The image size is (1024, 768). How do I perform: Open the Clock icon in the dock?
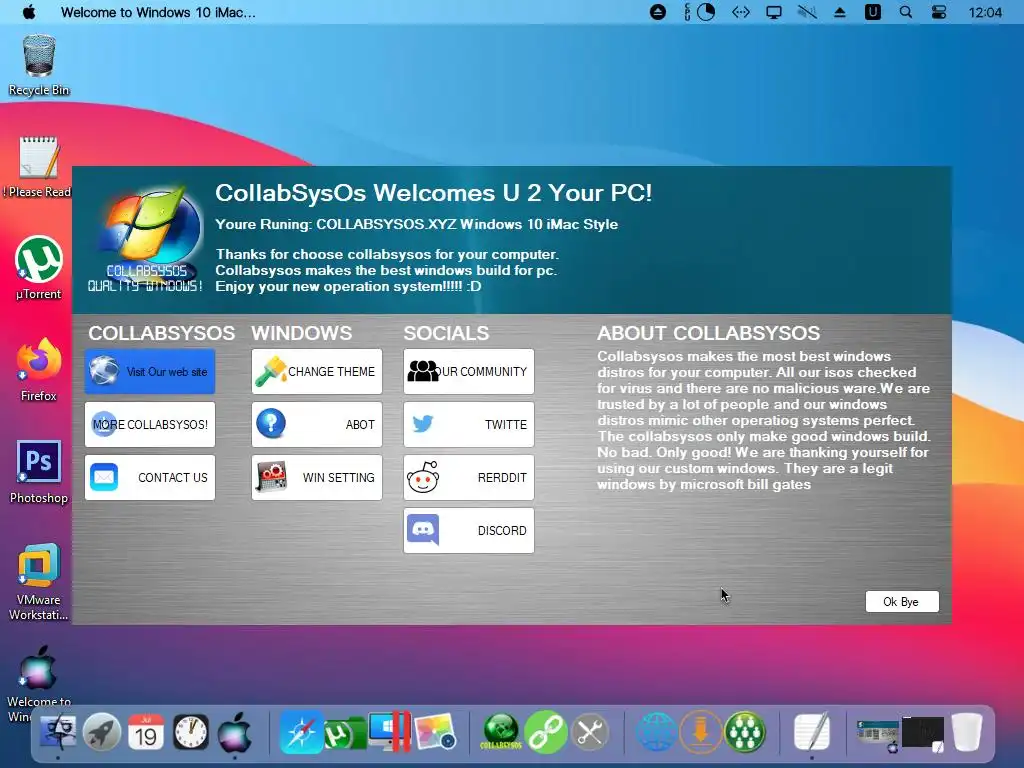pos(191,732)
